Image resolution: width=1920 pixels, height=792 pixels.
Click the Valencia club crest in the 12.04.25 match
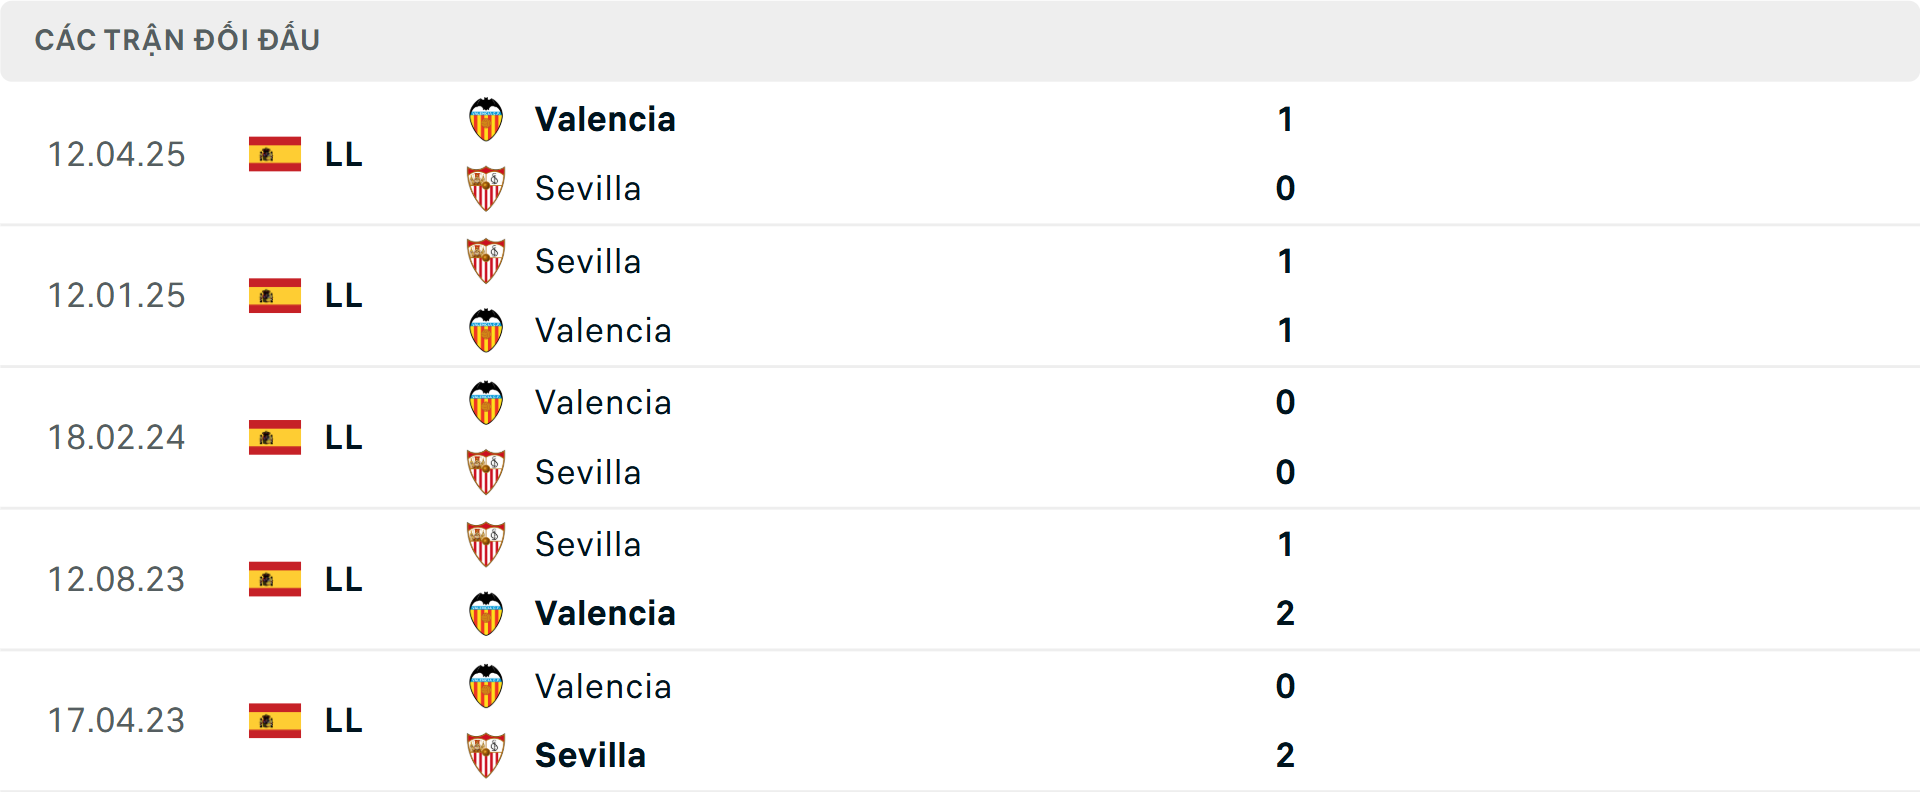(487, 119)
